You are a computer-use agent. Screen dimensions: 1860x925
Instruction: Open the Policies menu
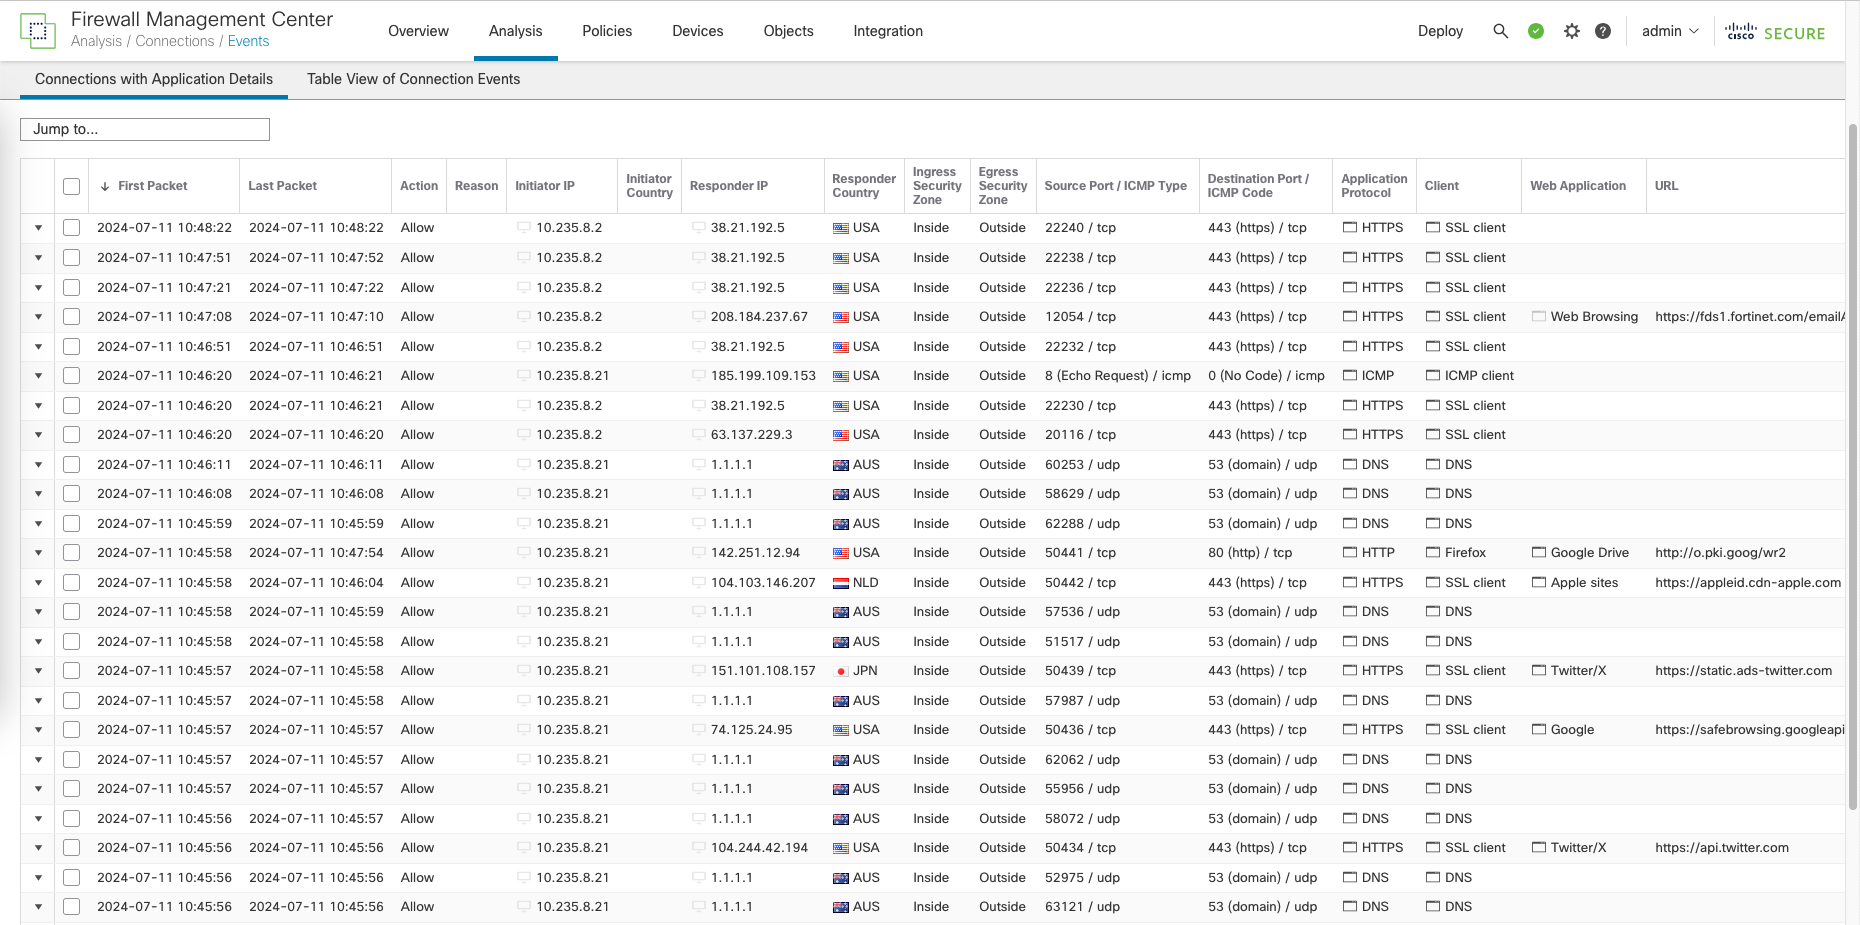(607, 31)
